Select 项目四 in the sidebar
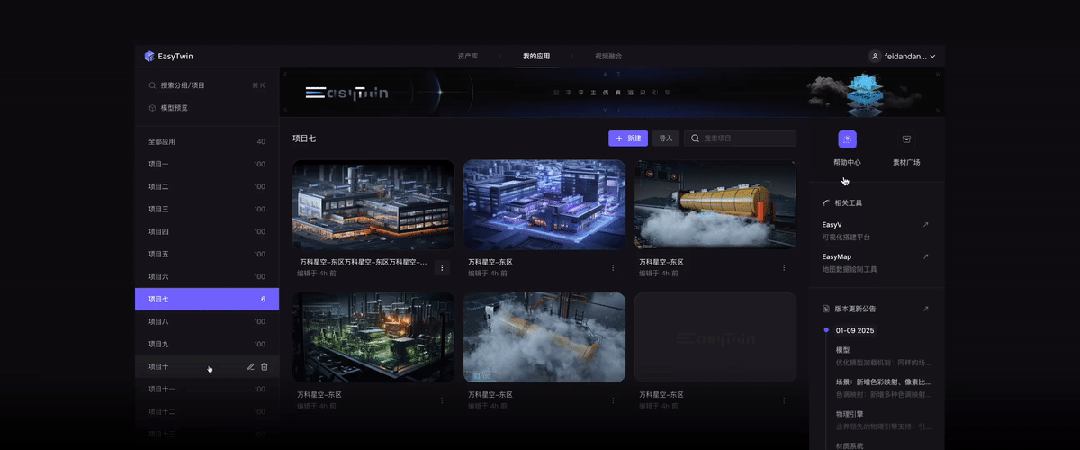This screenshot has width=1080, height=450. tap(207, 232)
